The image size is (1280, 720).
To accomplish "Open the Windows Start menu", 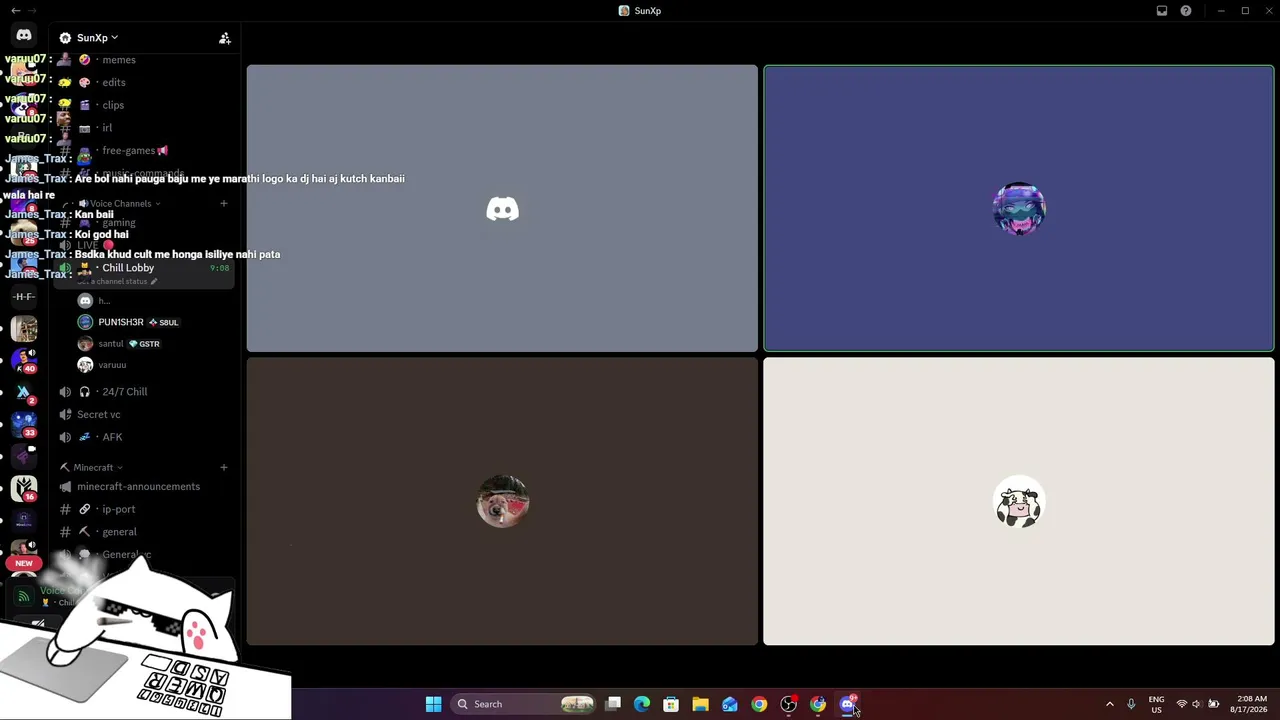I will (x=433, y=704).
